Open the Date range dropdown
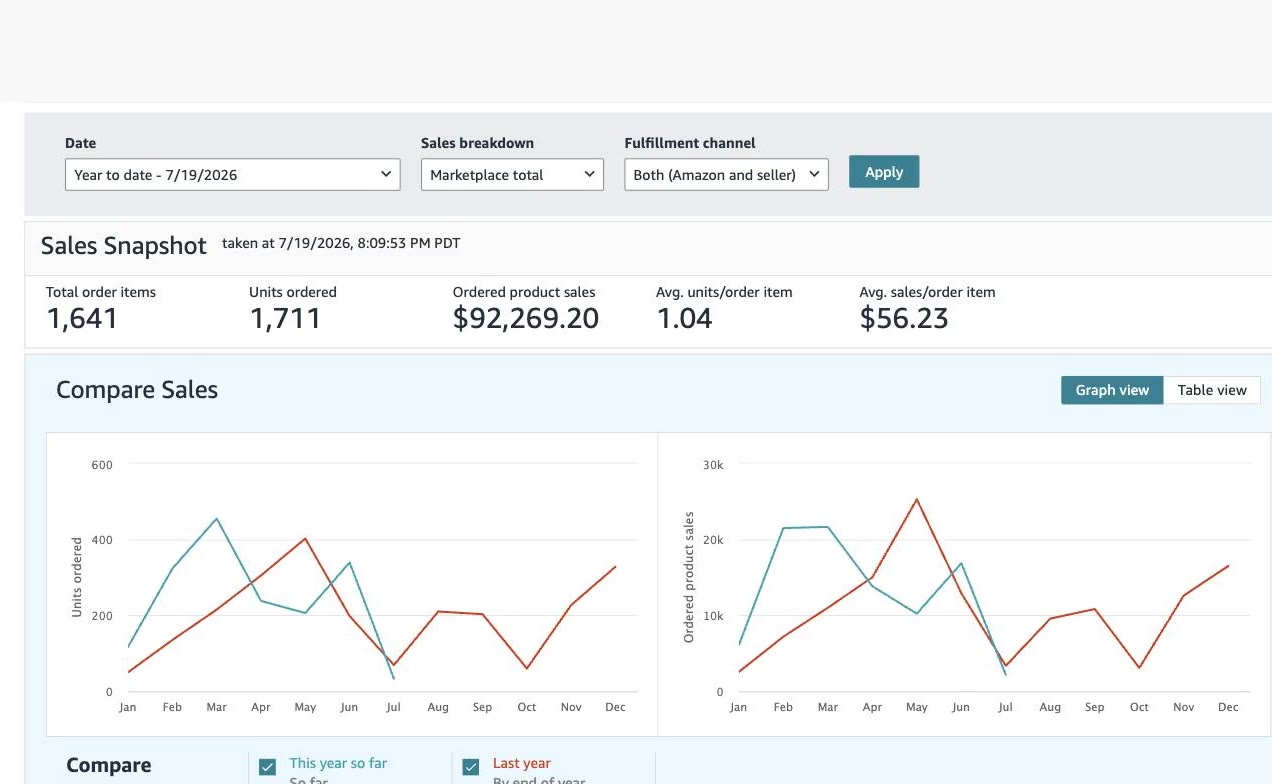 [x=232, y=174]
